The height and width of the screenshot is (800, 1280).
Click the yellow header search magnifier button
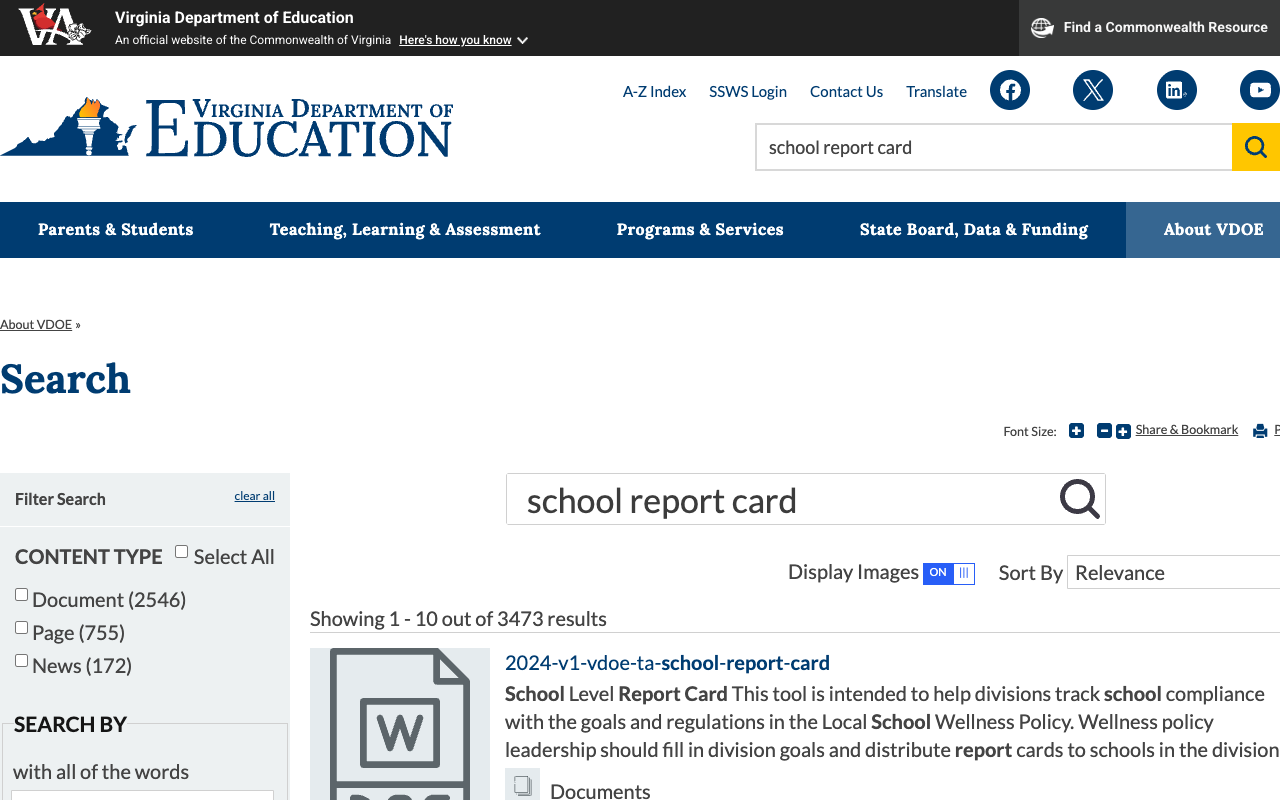pos(1256,147)
